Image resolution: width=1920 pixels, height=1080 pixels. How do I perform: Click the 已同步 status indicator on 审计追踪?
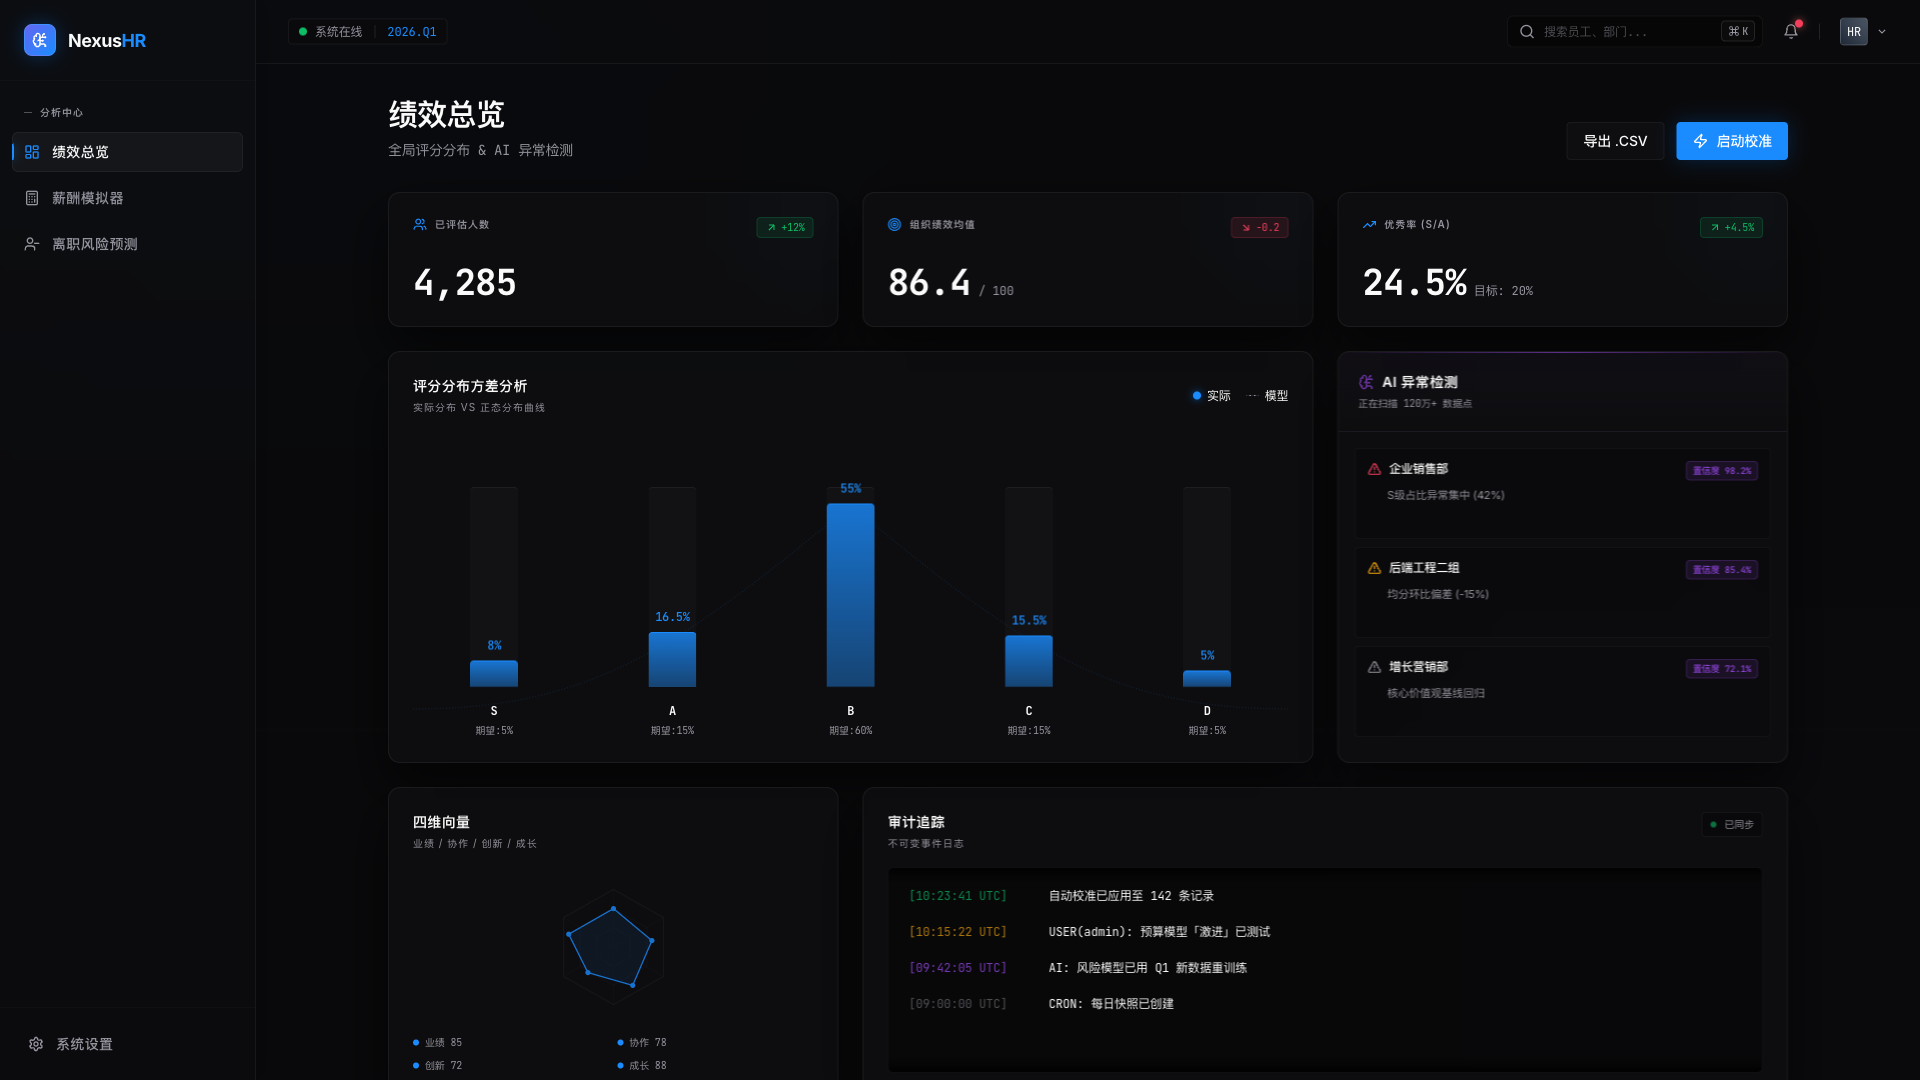point(1731,825)
